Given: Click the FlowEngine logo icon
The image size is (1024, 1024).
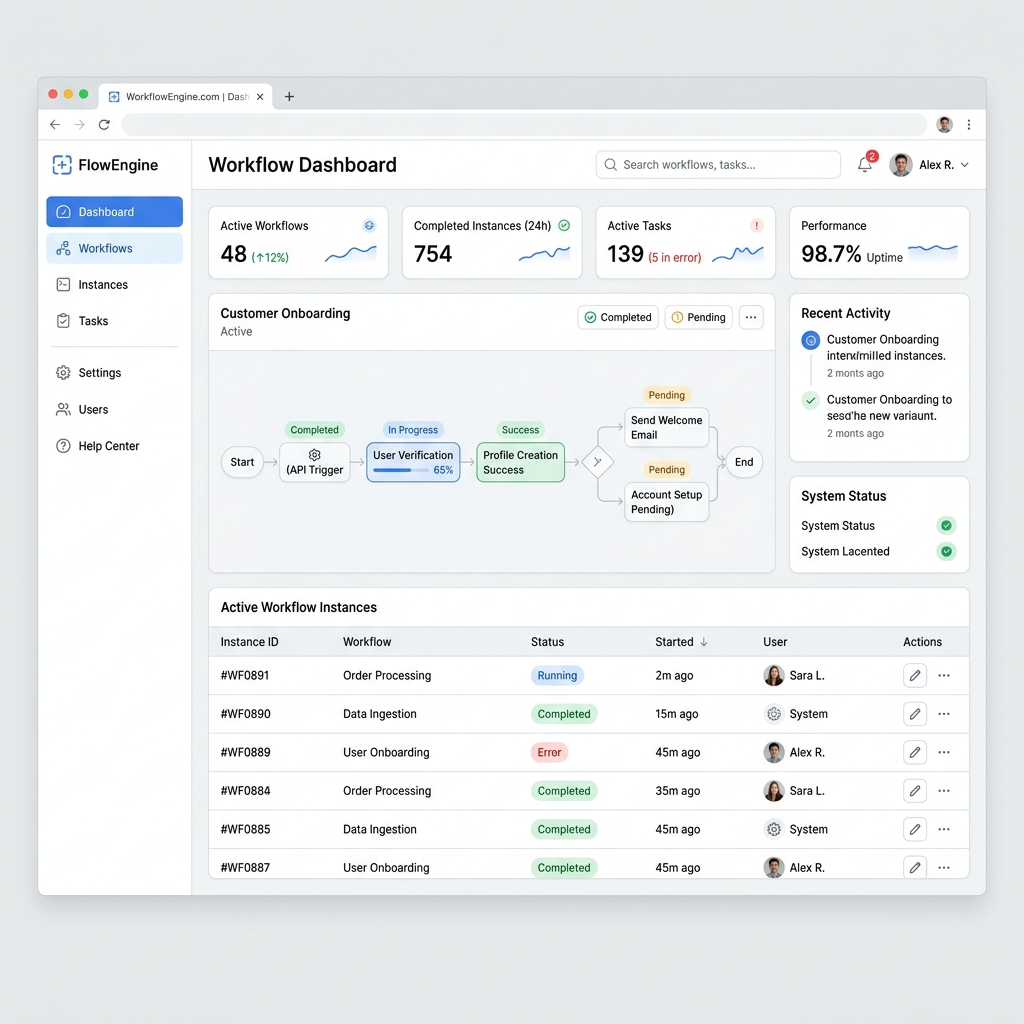Looking at the screenshot, I should (62, 165).
